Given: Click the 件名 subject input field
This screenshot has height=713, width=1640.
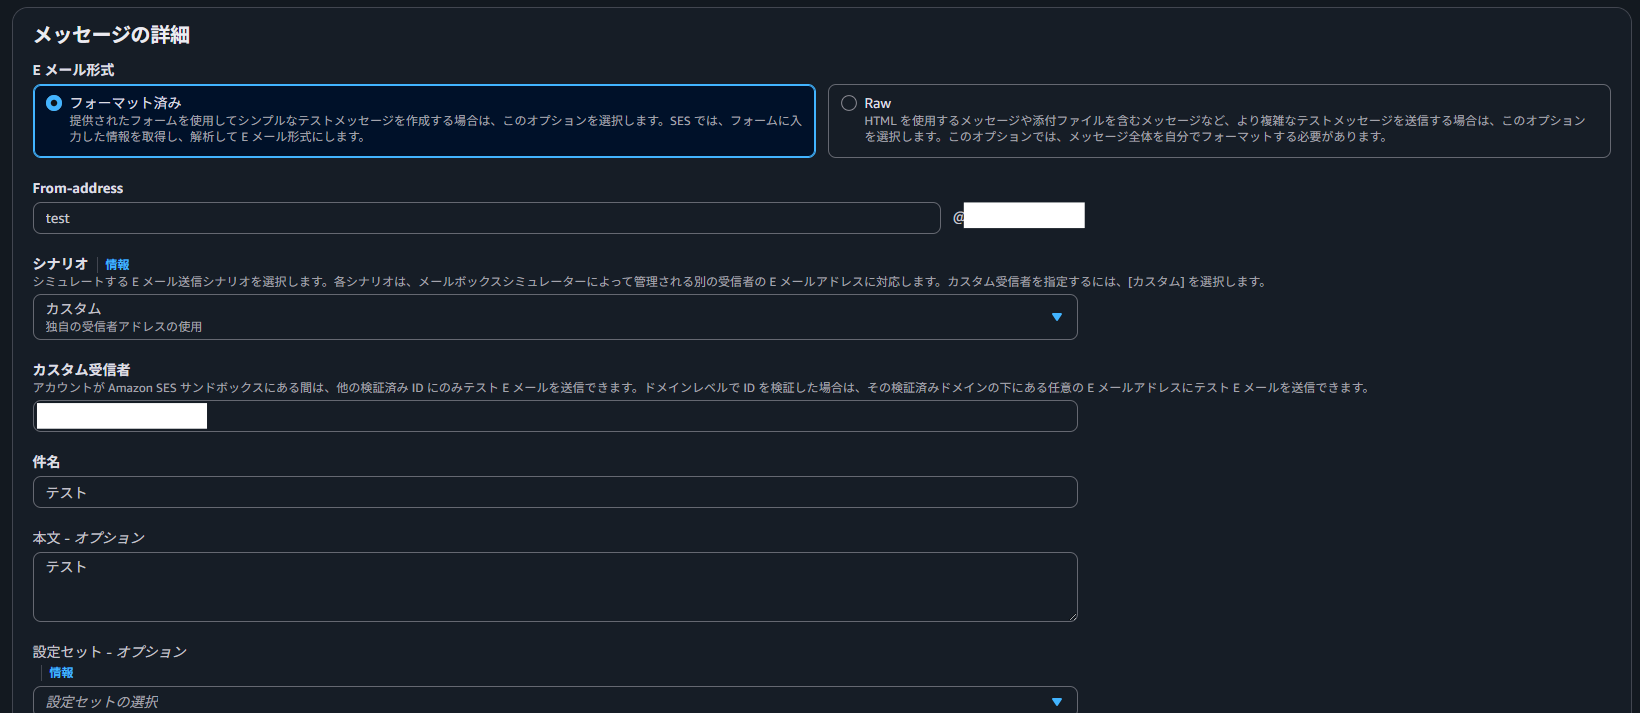Looking at the screenshot, I should point(555,492).
